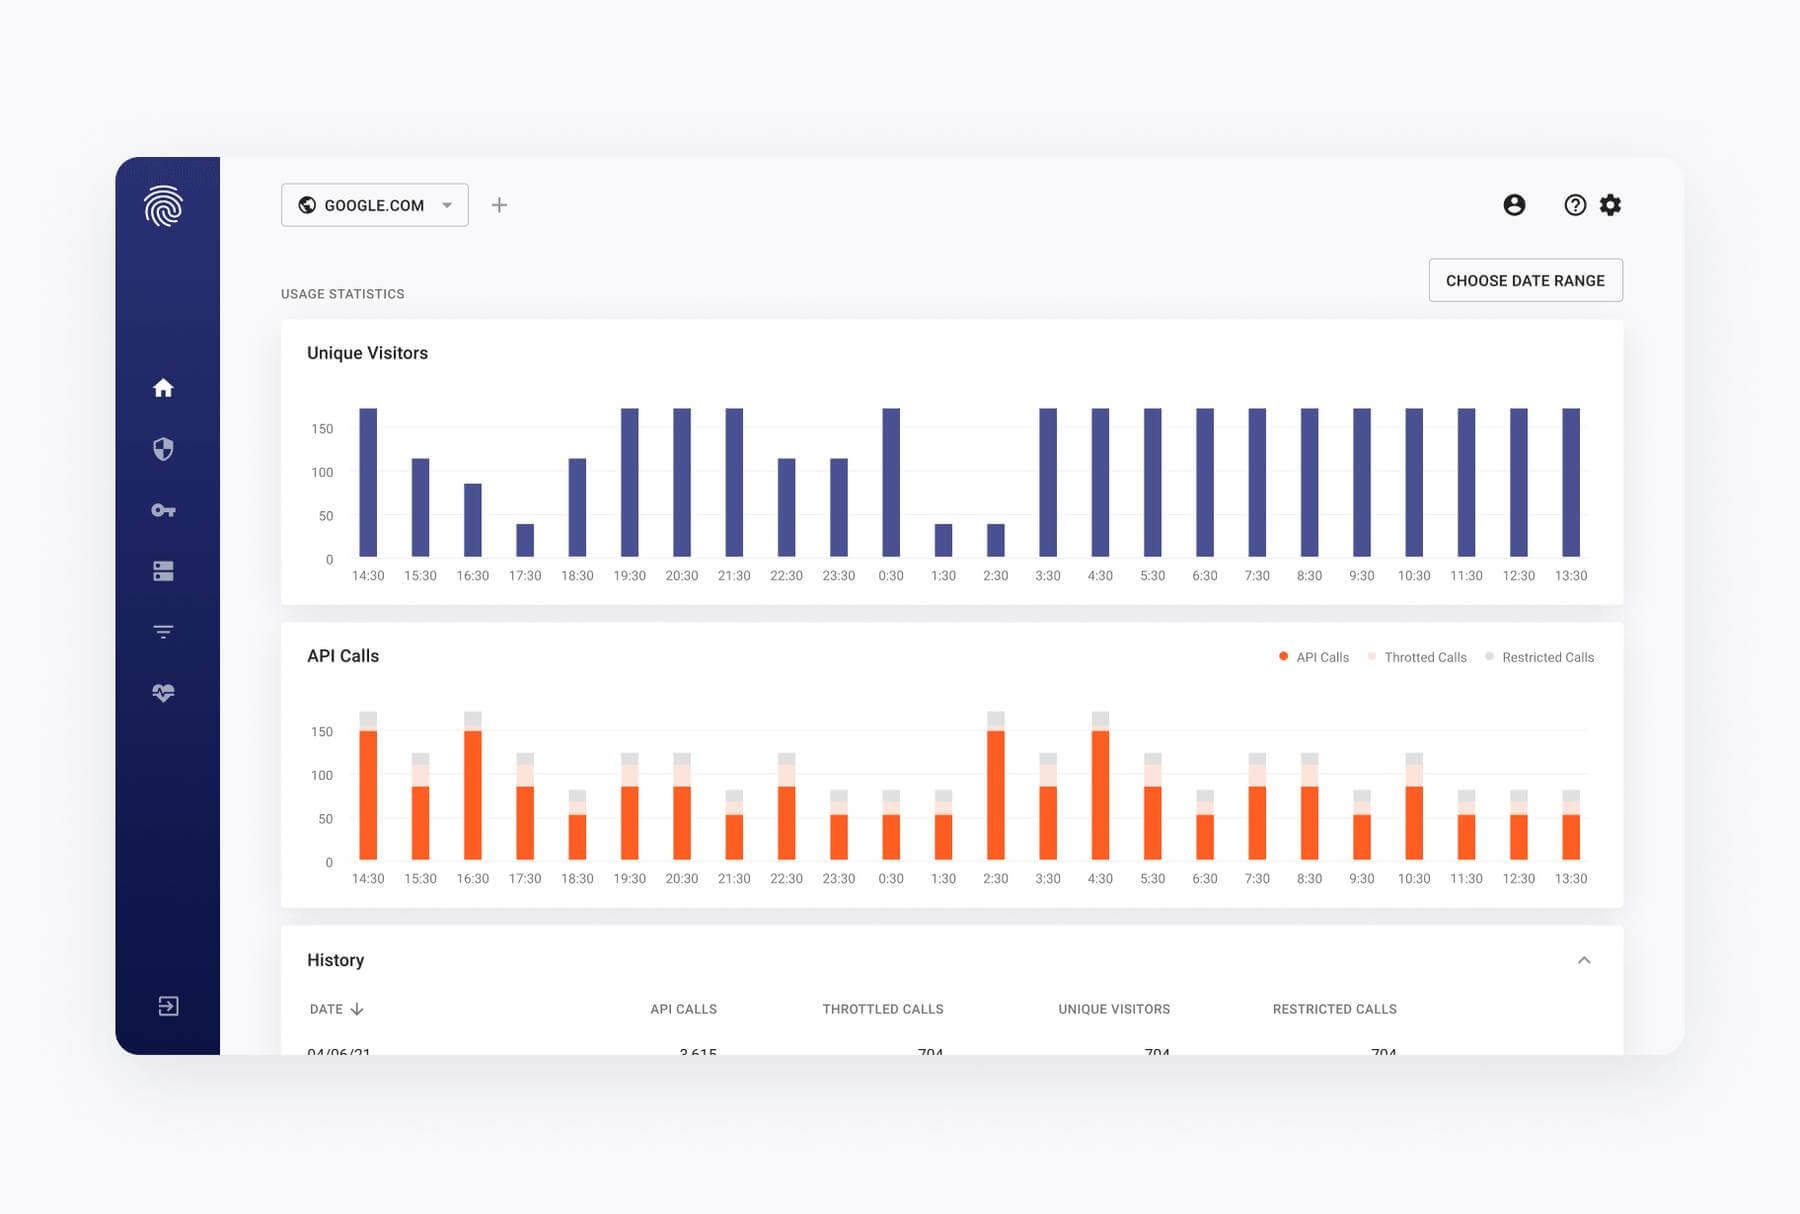Click the CHOOSE DATE RANGE button
Screen dimensions: 1800x1214
point(1525,280)
